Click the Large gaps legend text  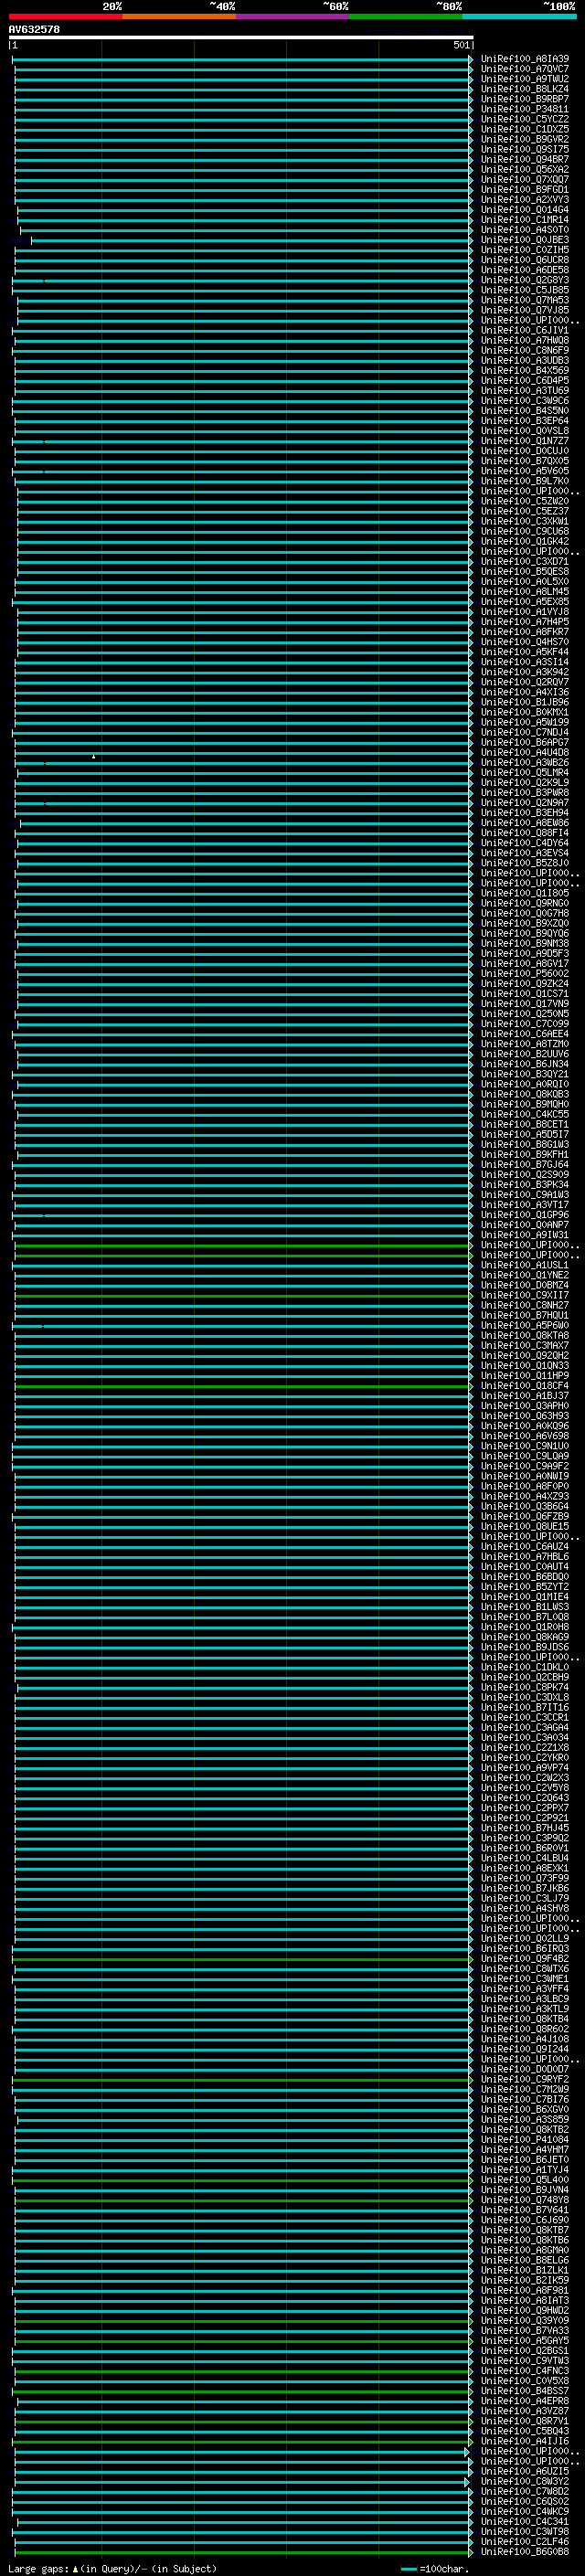pyautogui.click(x=112, y=2569)
